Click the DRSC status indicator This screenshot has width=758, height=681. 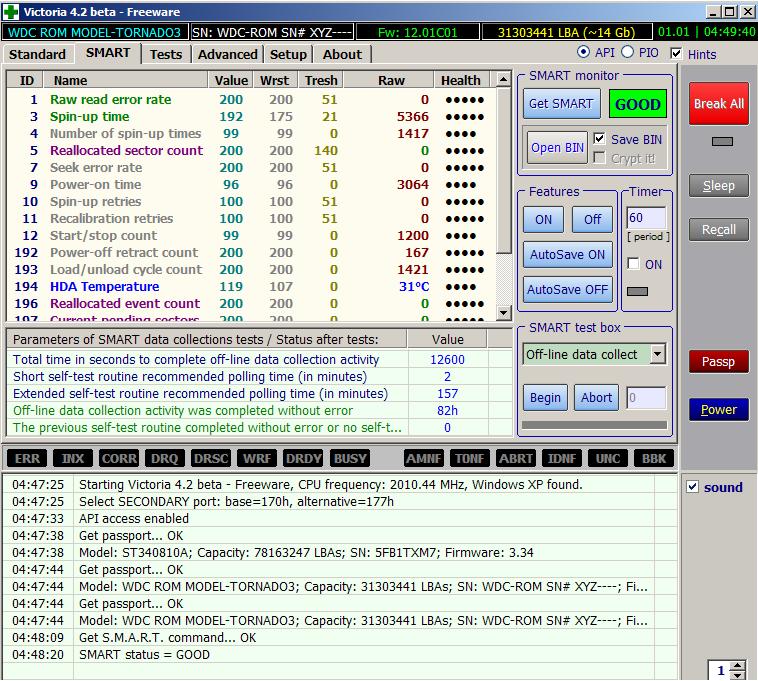pyautogui.click(x=211, y=458)
